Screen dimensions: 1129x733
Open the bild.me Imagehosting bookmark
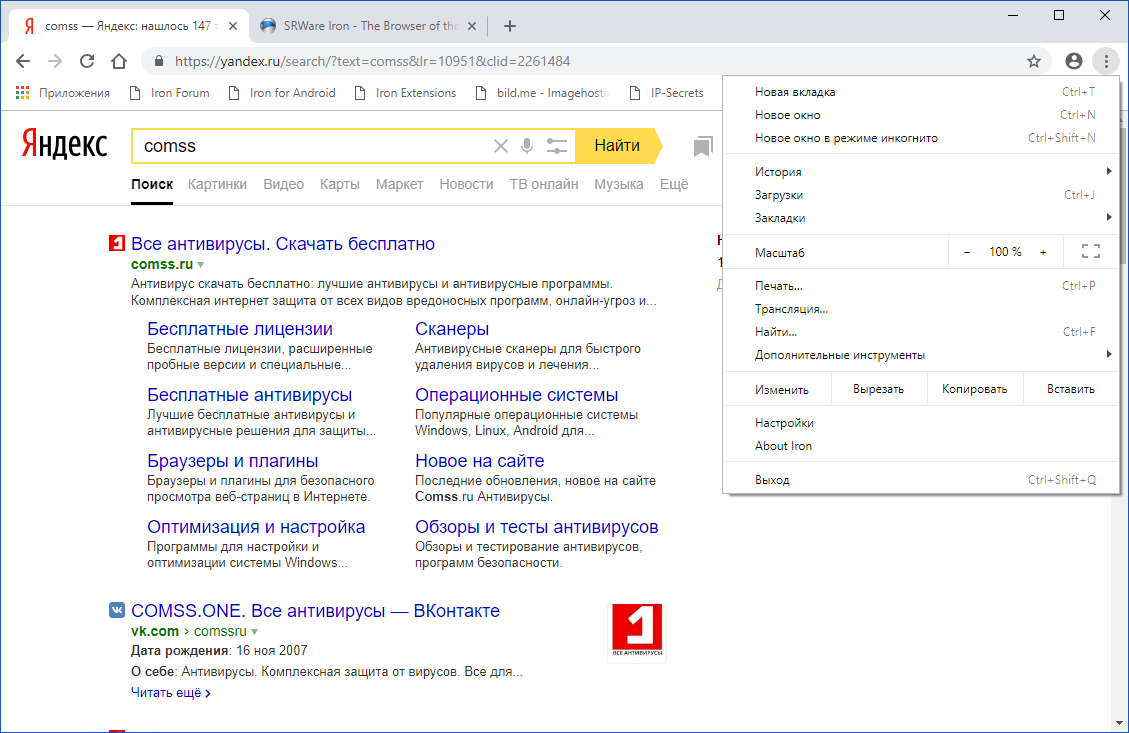(542, 93)
